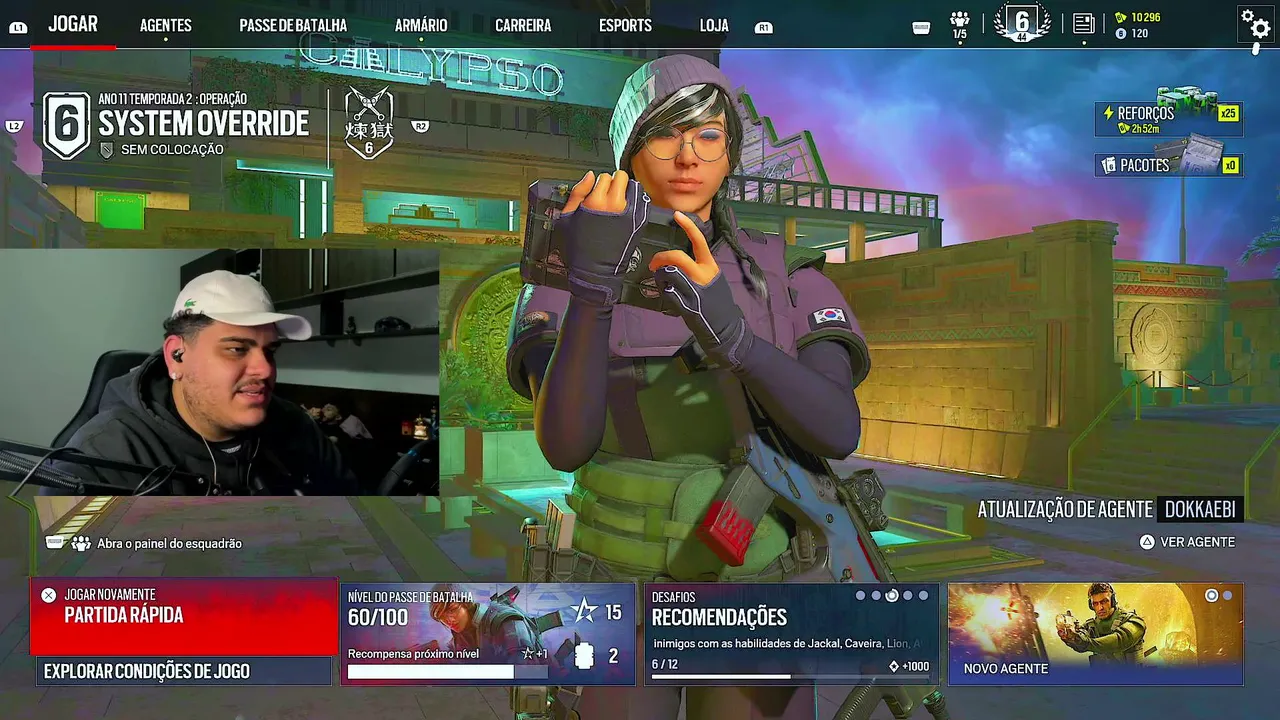Click the DOKKAEBI agent name label
Screen dimensions: 1280x720
coord(1200,509)
